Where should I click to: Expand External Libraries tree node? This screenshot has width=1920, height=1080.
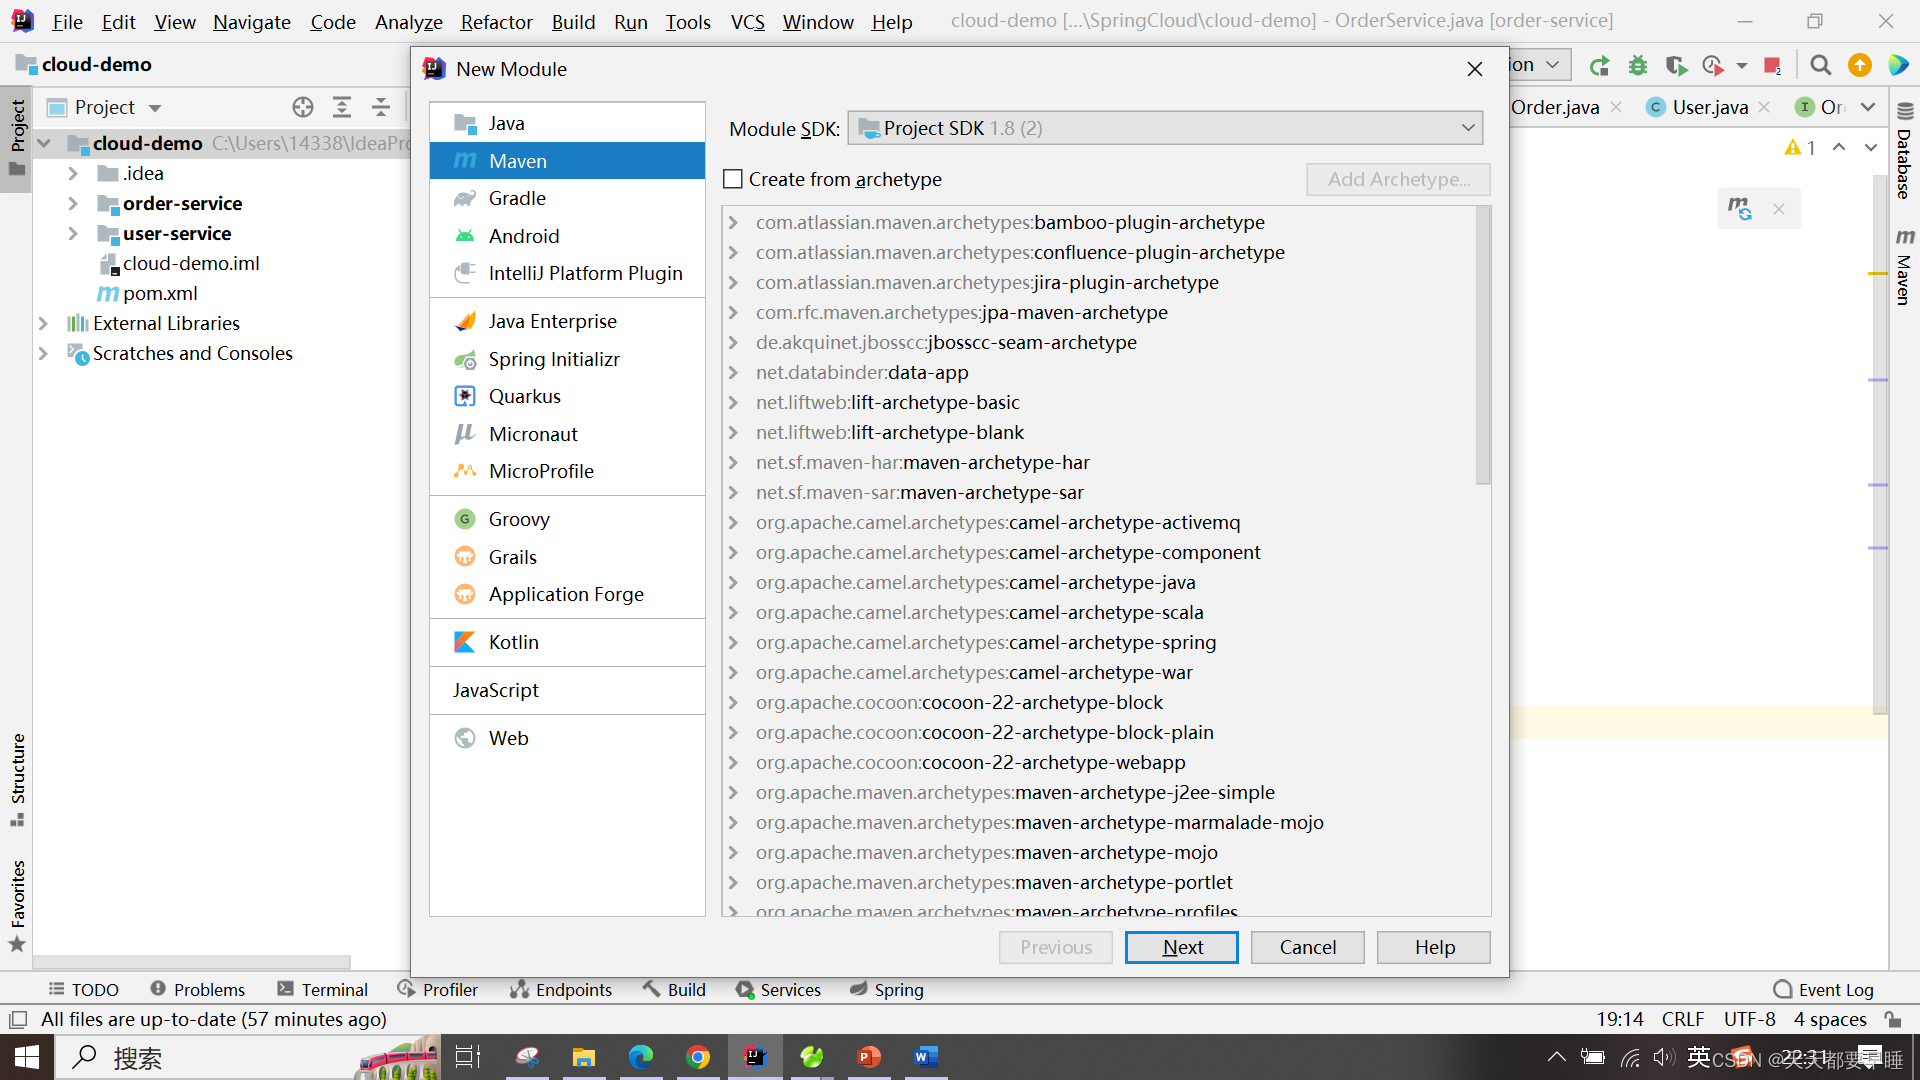click(x=43, y=323)
